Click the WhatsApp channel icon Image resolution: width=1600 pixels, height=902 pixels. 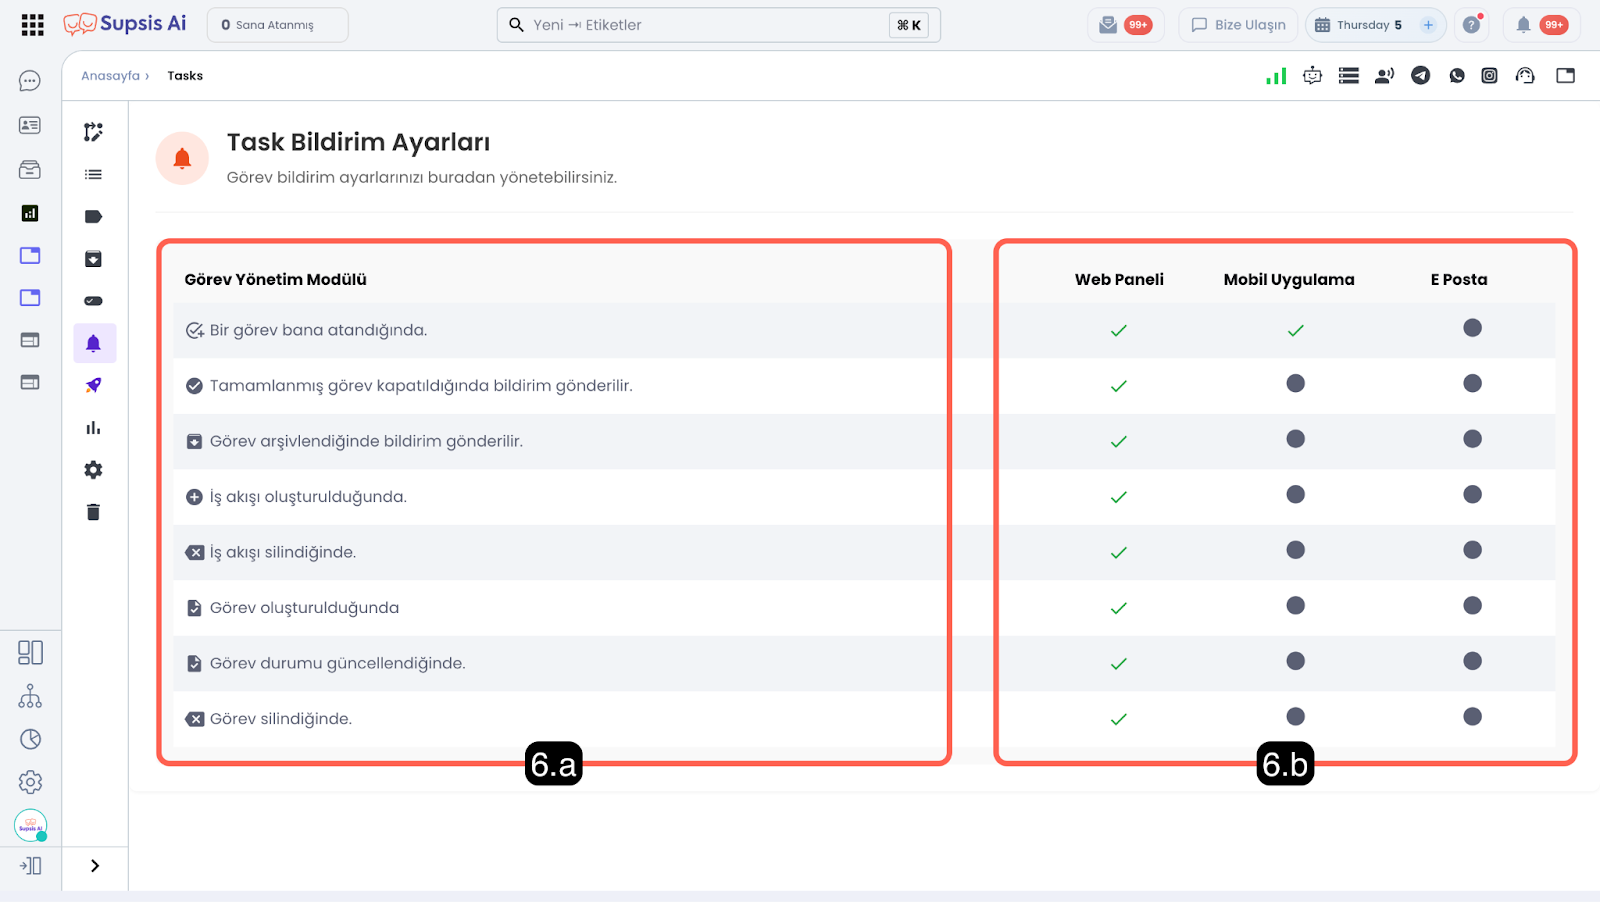pyautogui.click(x=1456, y=76)
